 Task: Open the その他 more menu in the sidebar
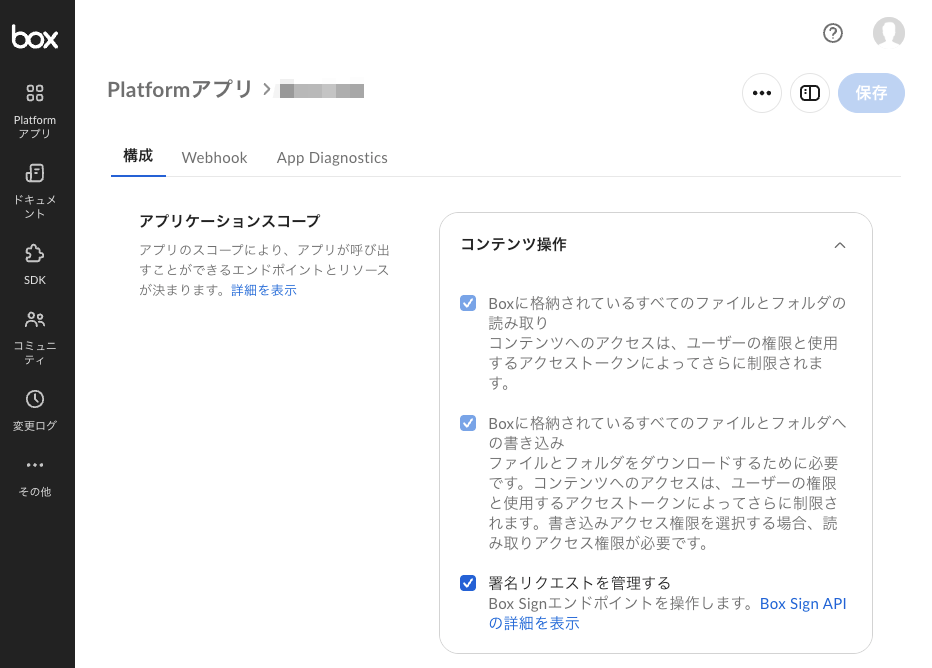(x=35, y=478)
